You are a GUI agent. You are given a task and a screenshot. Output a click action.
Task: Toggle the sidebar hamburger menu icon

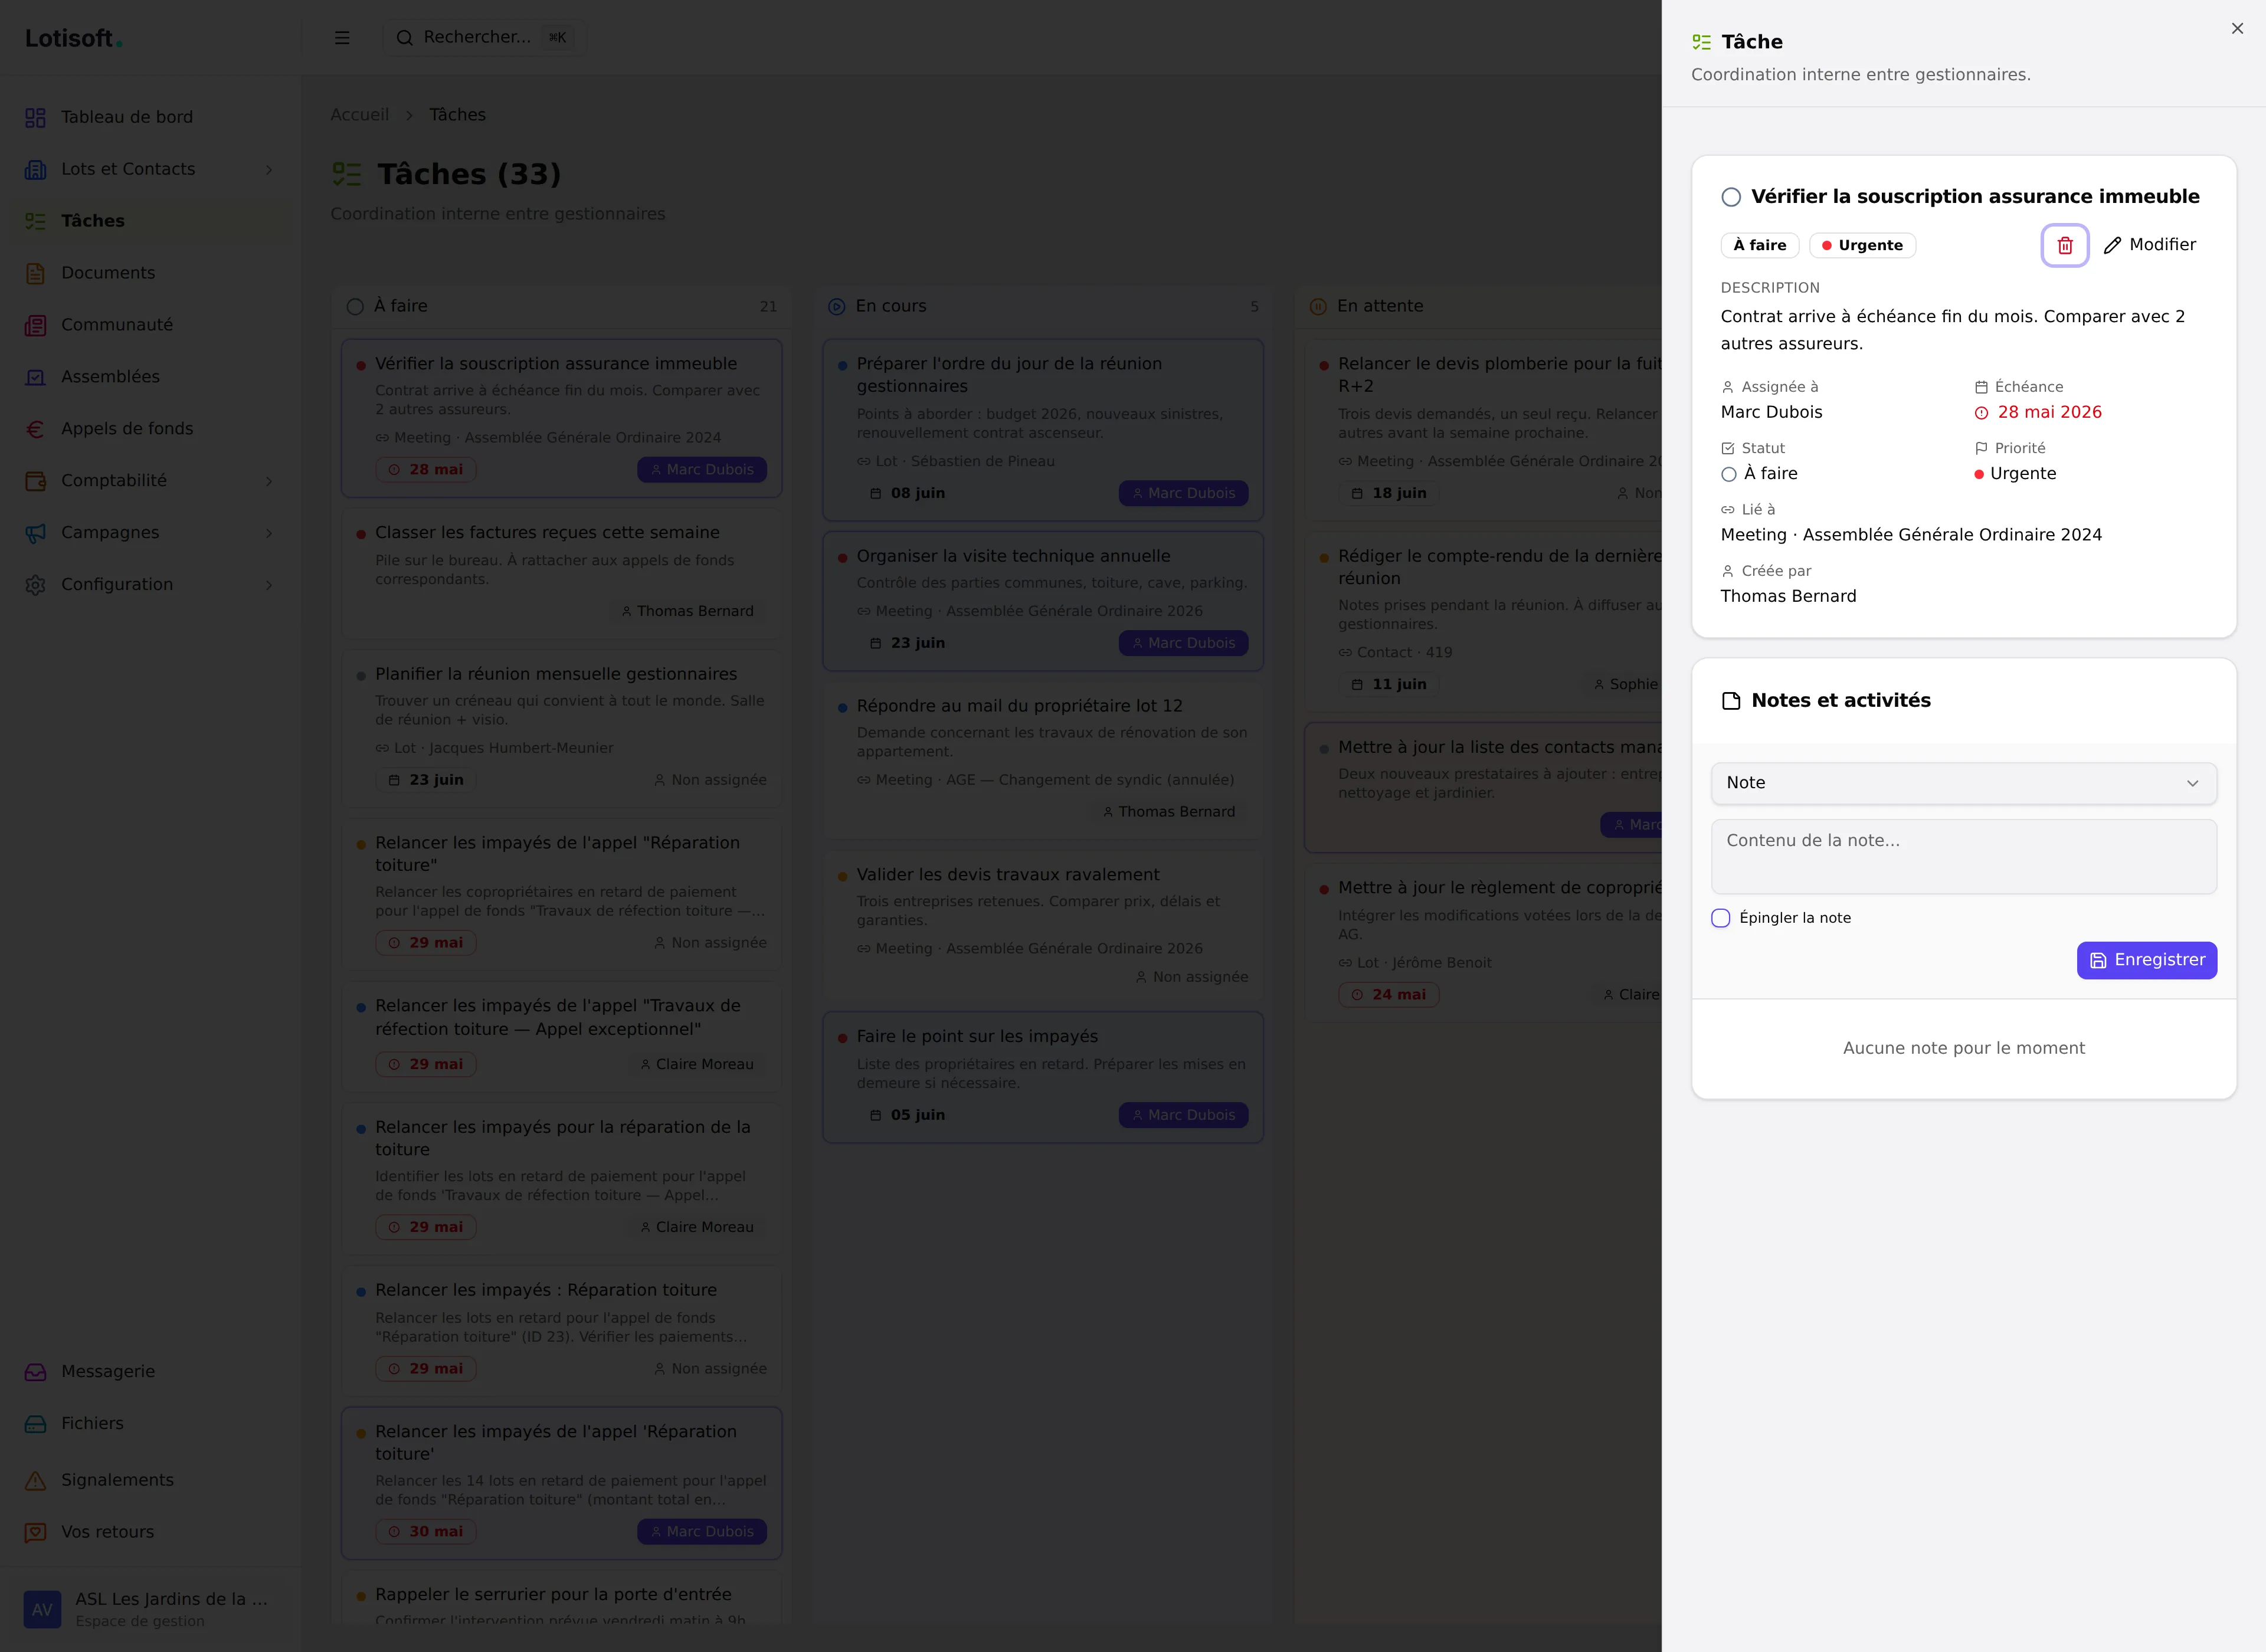coord(342,38)
